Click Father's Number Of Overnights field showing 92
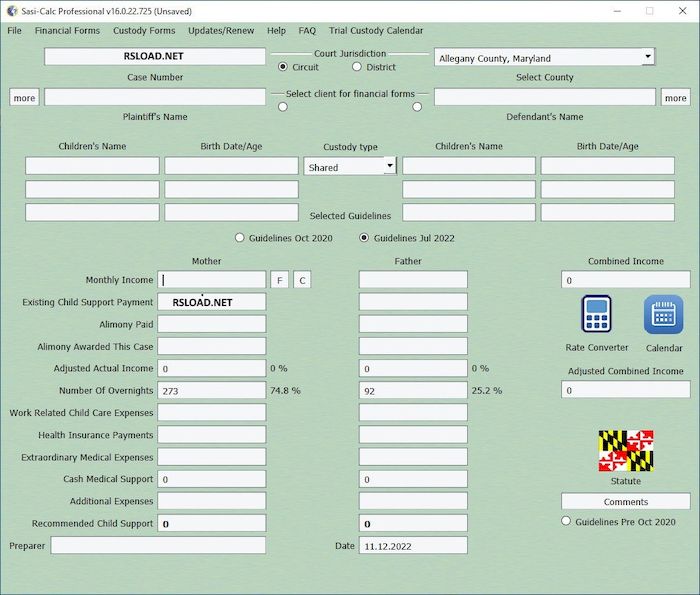 pyautogui.click(x=413, y=390)
